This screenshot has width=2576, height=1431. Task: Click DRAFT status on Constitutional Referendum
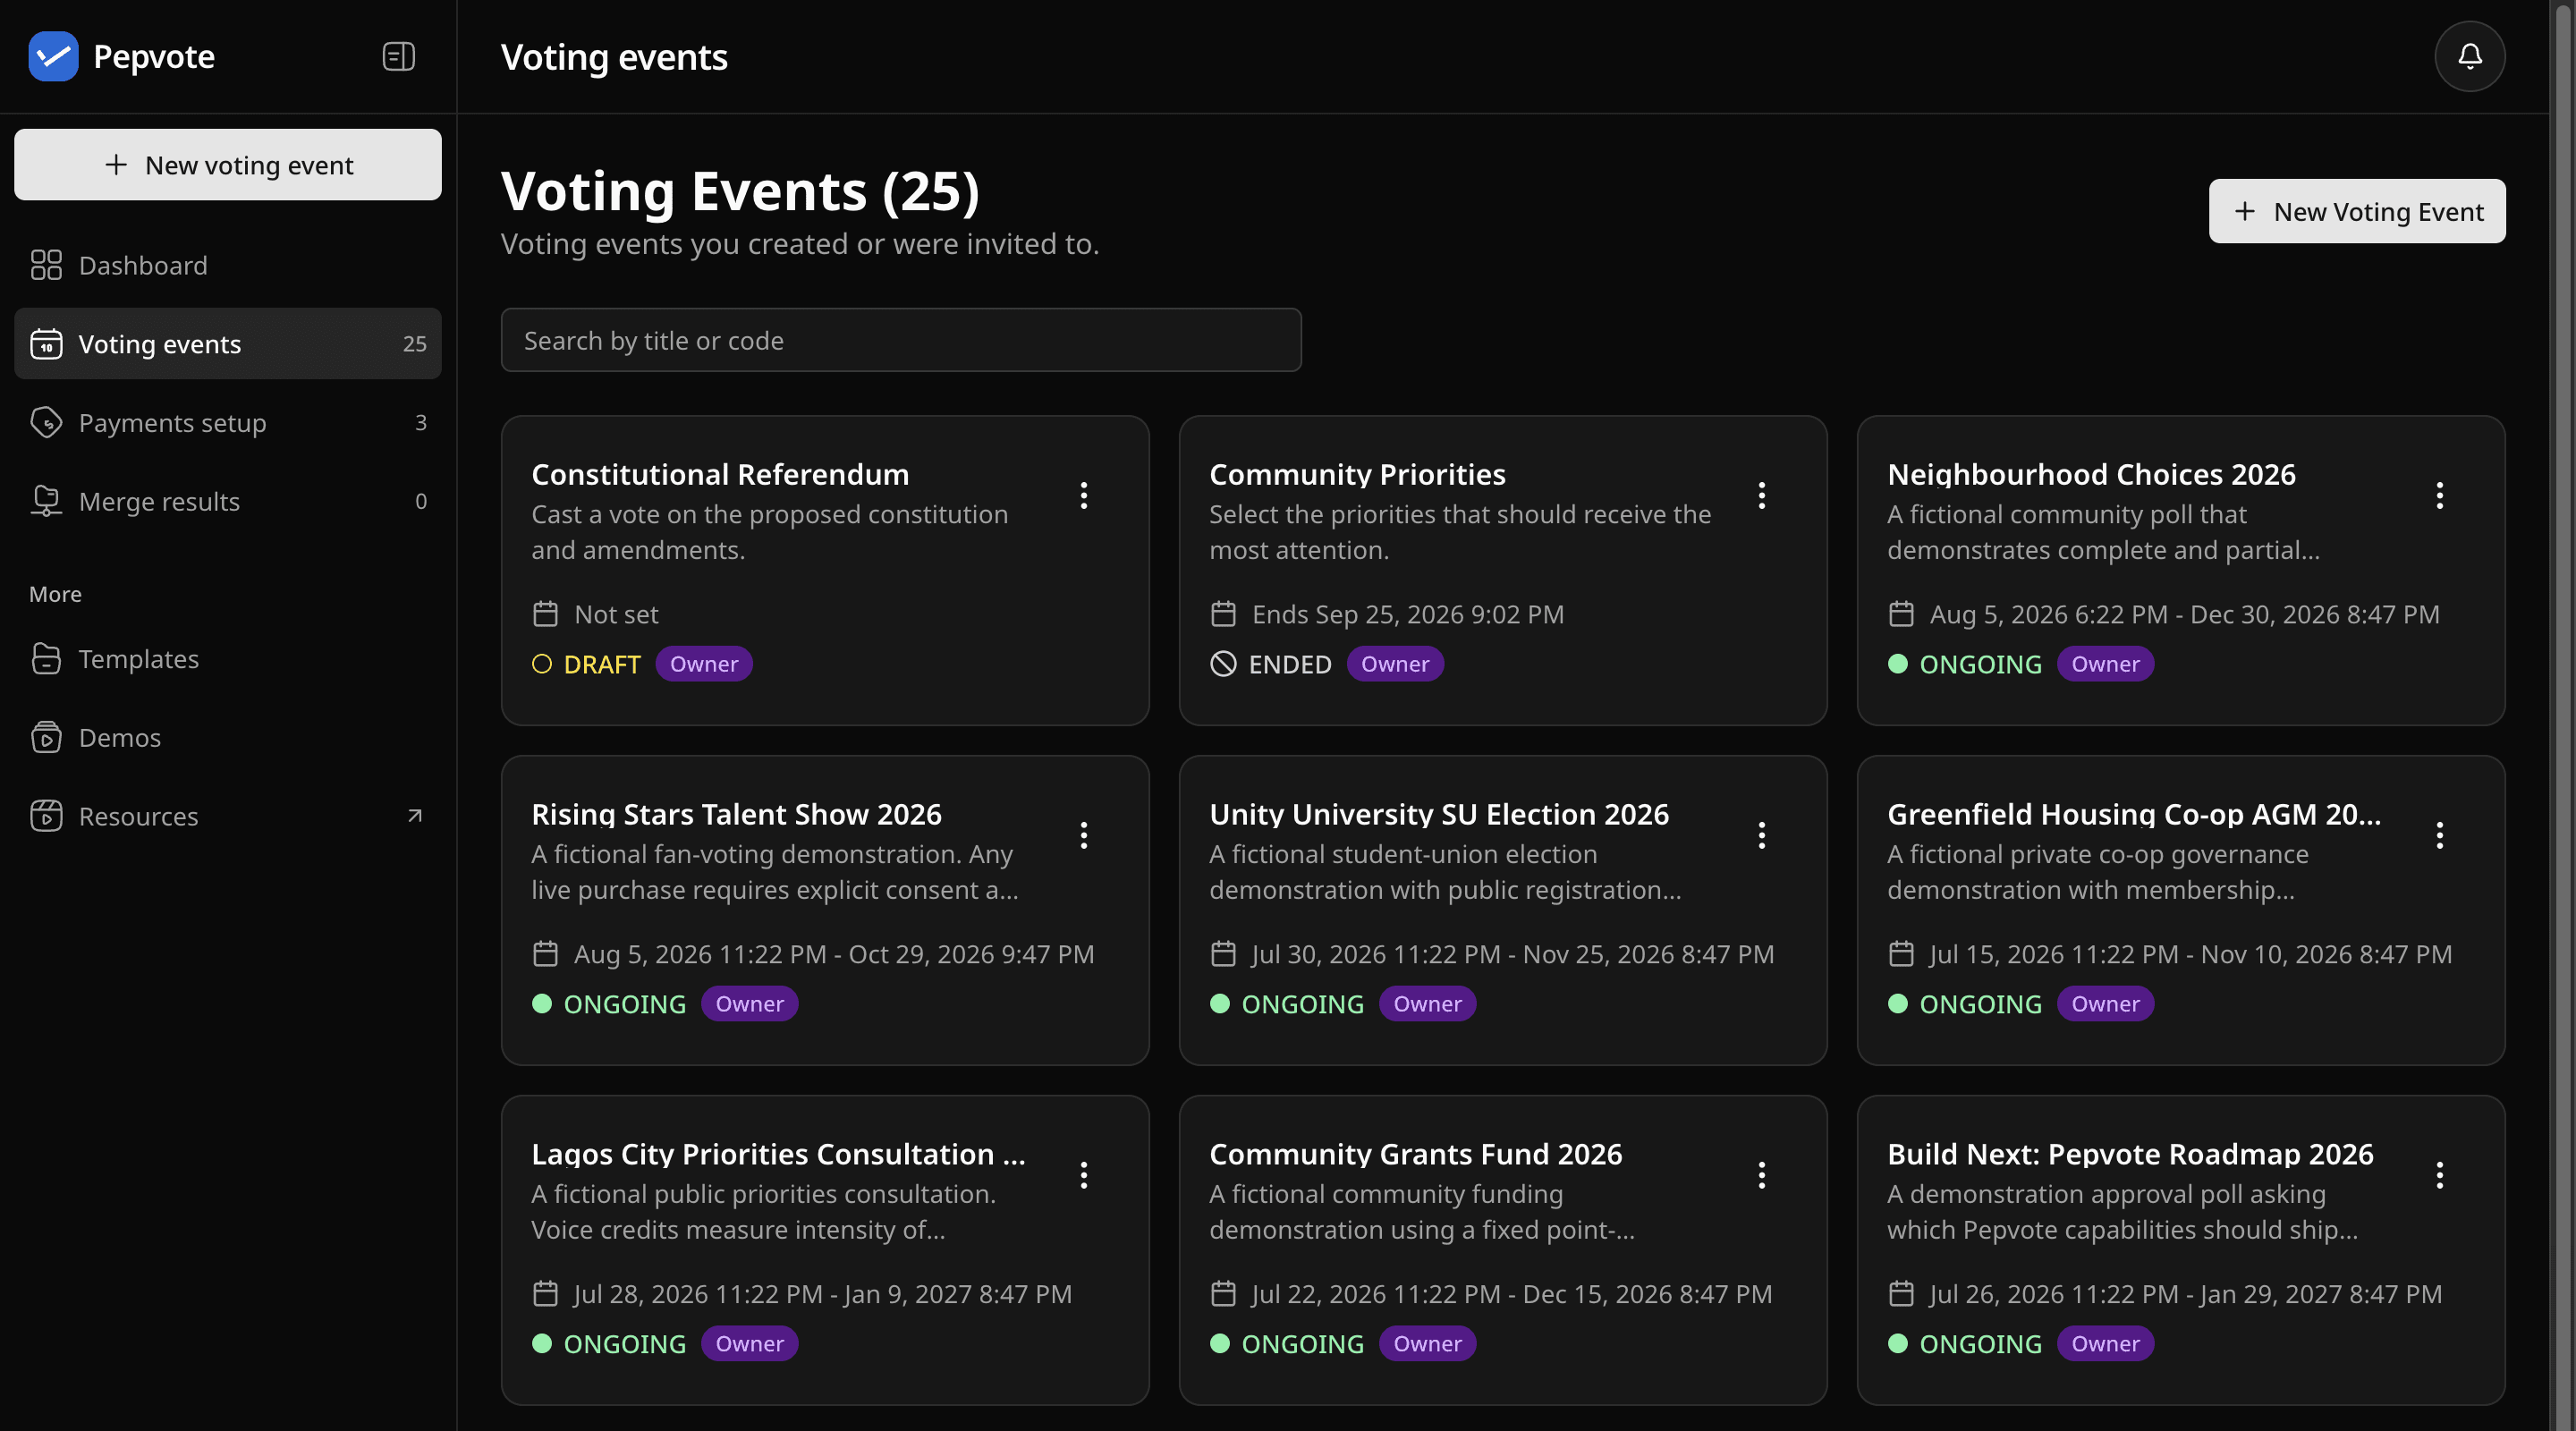coord(586,664)
